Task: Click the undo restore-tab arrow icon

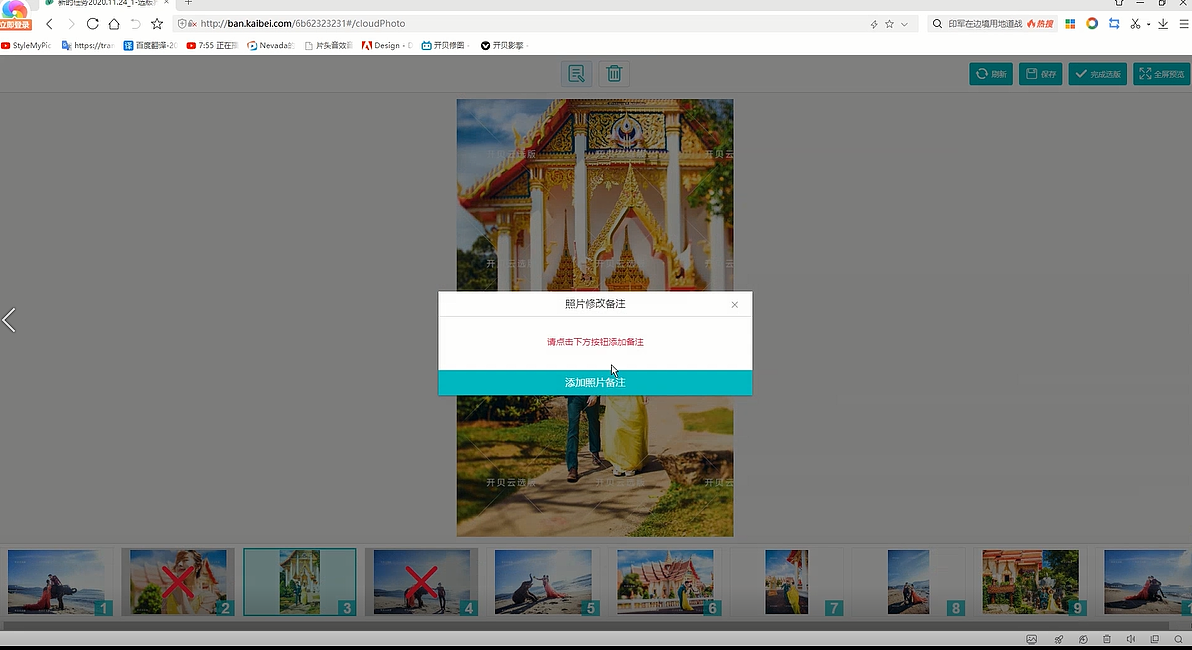Action: coord(135,24)
